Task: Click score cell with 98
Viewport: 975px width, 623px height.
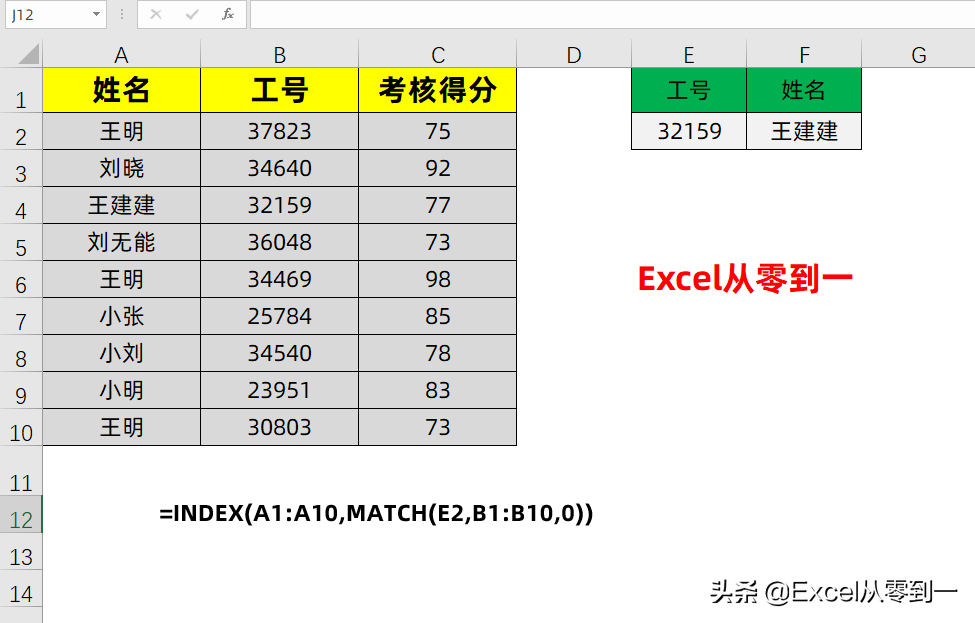Action: [438, 279]
